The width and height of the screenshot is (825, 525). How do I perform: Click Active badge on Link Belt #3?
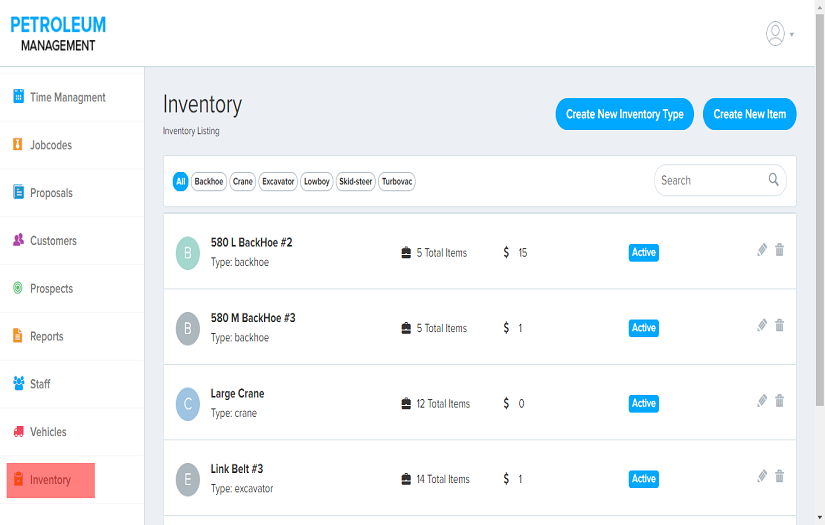click(x=643, y=479)
